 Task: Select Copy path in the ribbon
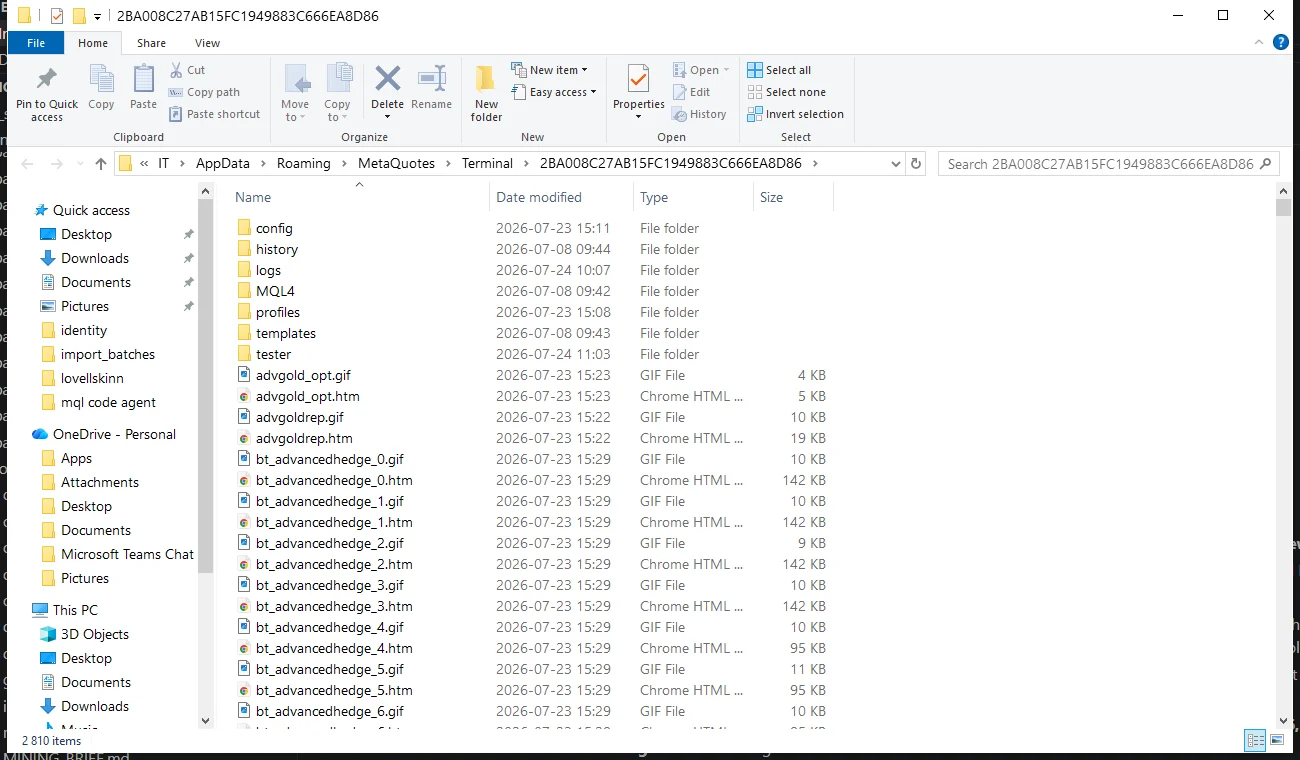coord(204,92)
